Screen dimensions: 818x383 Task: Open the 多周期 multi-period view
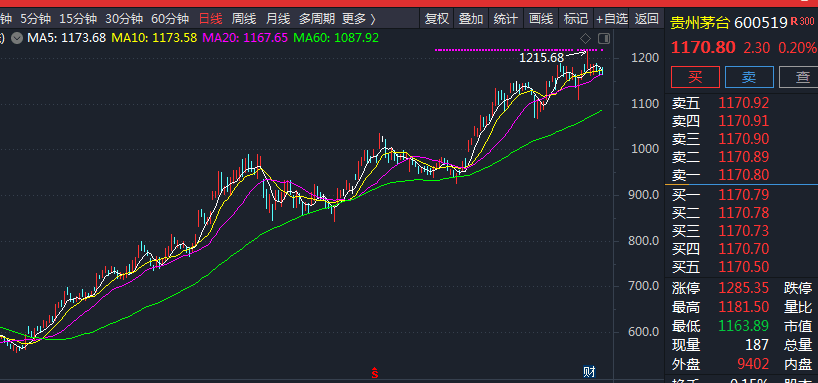point(317,19)
